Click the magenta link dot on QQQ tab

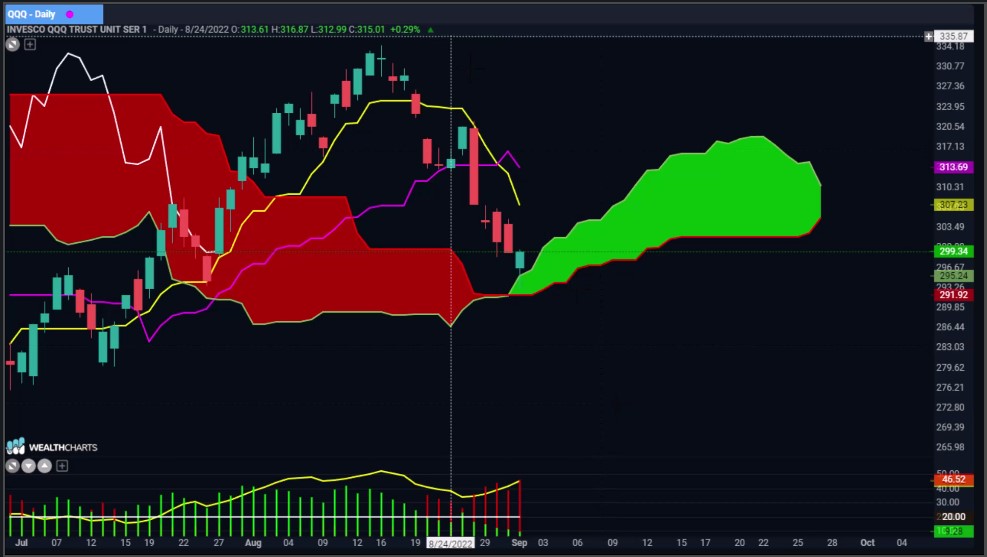(70, 14)
